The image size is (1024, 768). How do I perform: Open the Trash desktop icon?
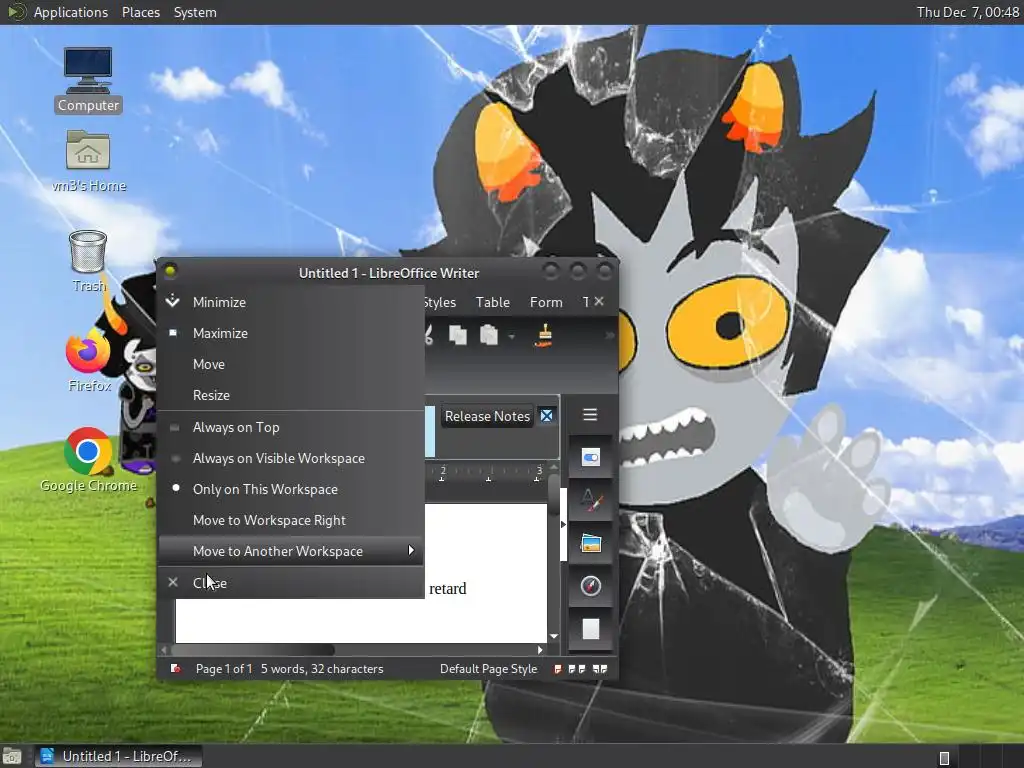(x=88, y=261)
